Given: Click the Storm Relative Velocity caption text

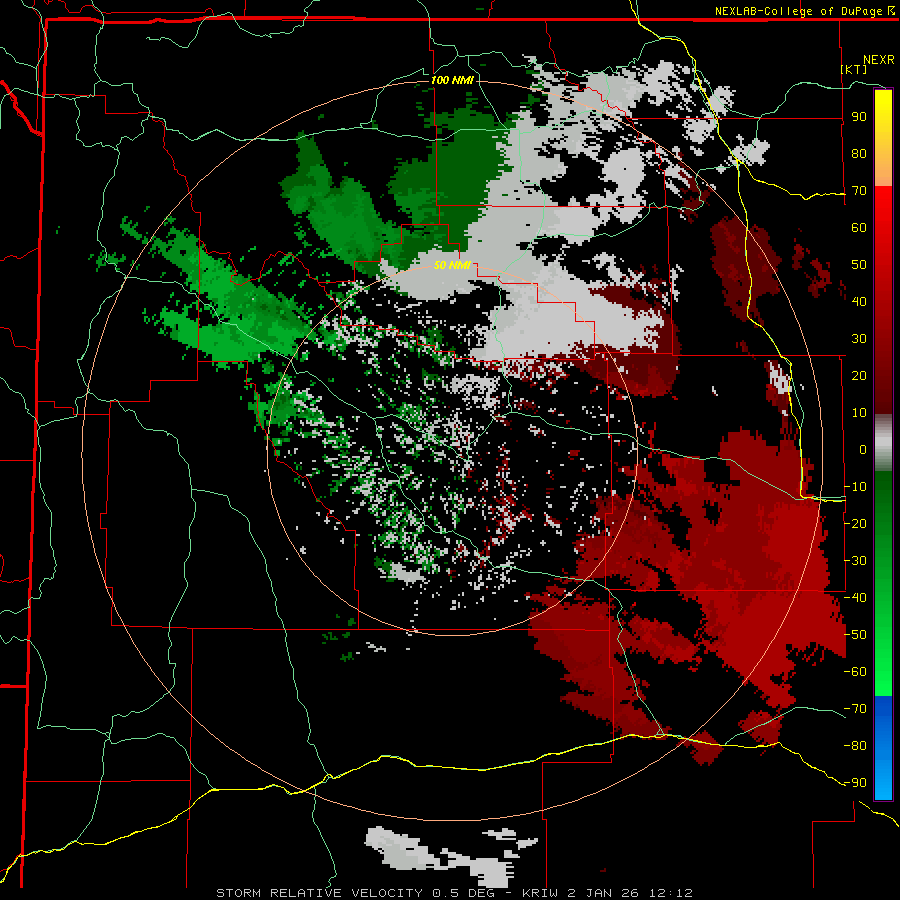Looking at the screenshot, I should (454, 893).
